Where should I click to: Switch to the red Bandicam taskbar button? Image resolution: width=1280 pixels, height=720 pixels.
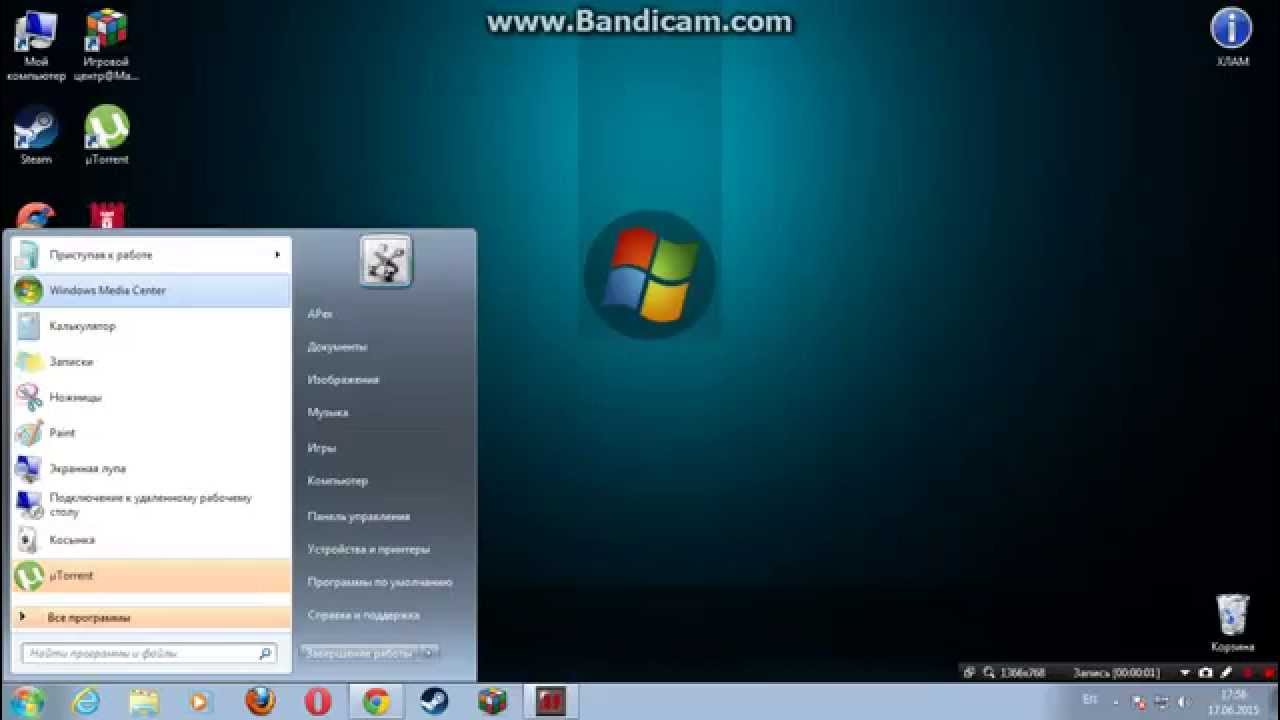click(x=550, y=702)
